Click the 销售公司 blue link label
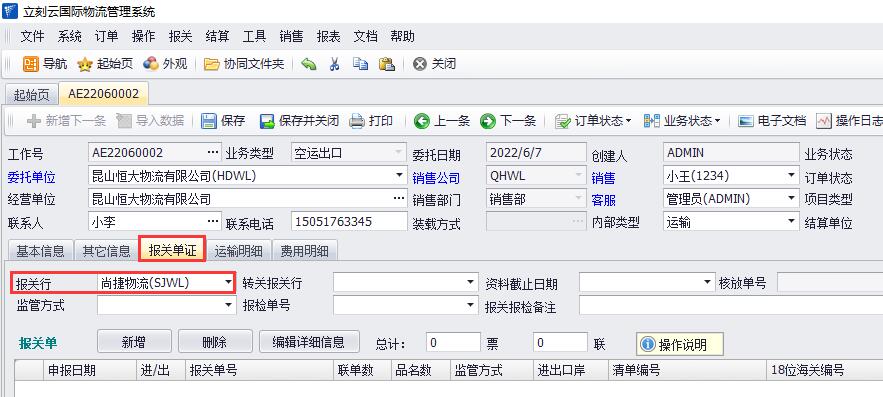This screenshot has height=397, width=883. 436,178
